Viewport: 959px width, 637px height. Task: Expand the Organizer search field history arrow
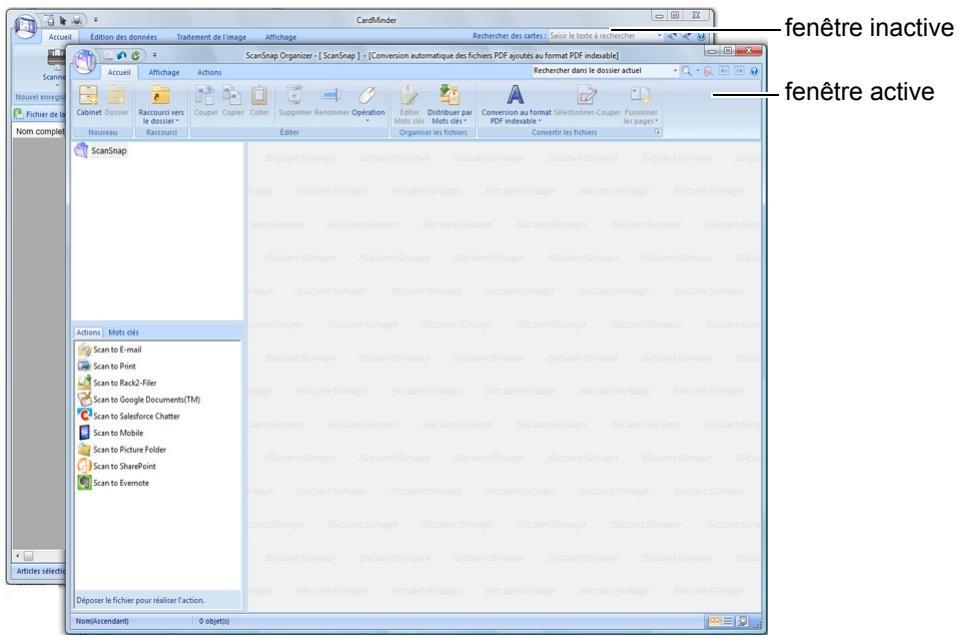[x=675, y=71]
